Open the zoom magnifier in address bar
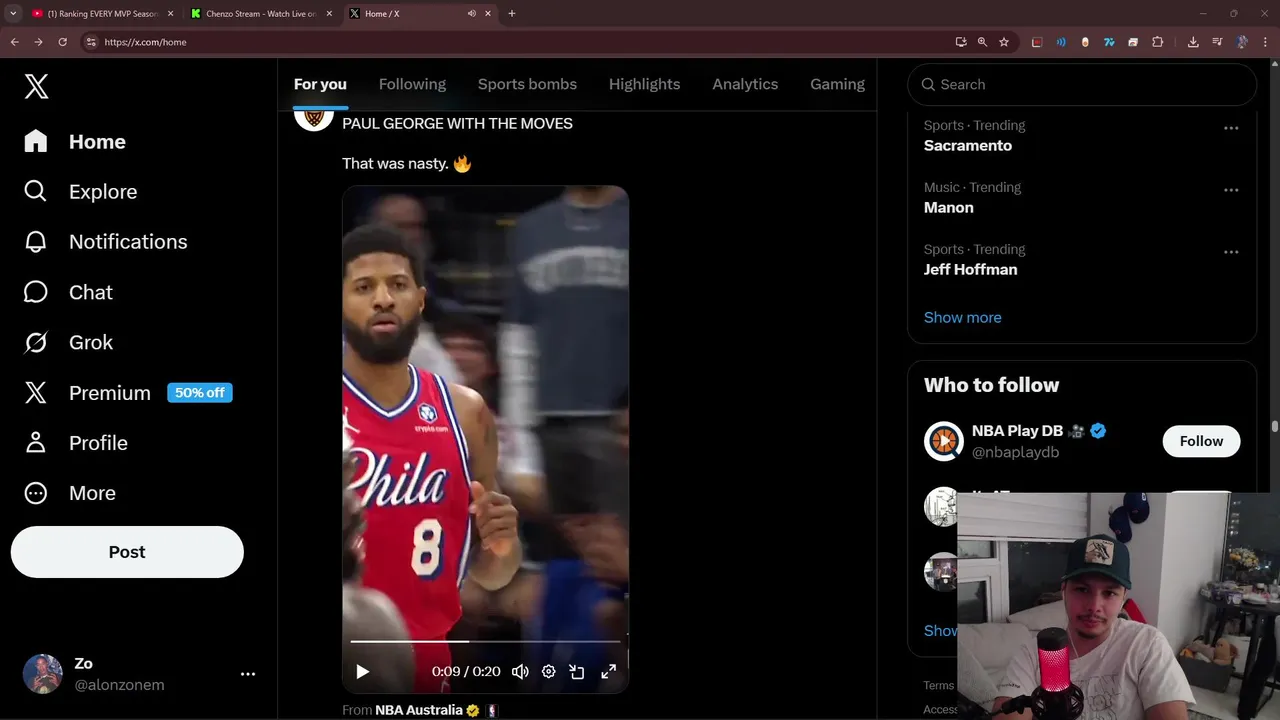The height and width of the screenshot is (720, 1280). click(982, 42)
